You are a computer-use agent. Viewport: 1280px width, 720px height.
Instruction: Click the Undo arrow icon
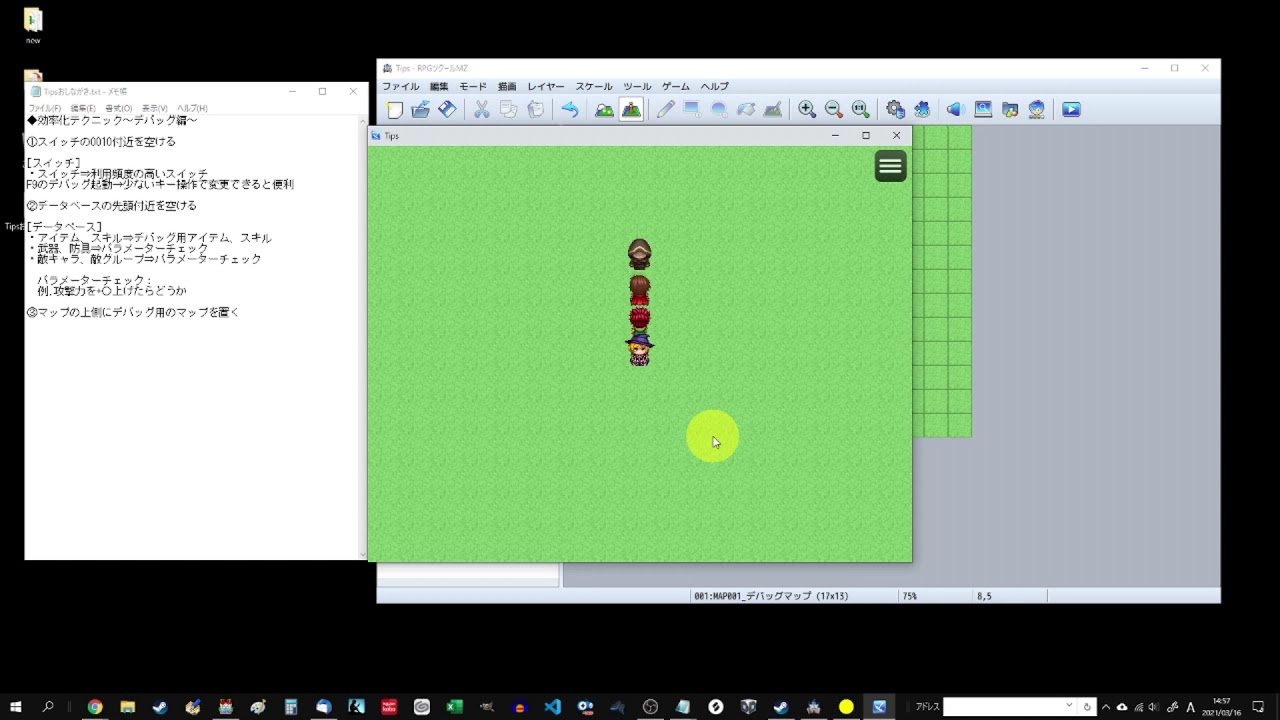pos(569,110)
